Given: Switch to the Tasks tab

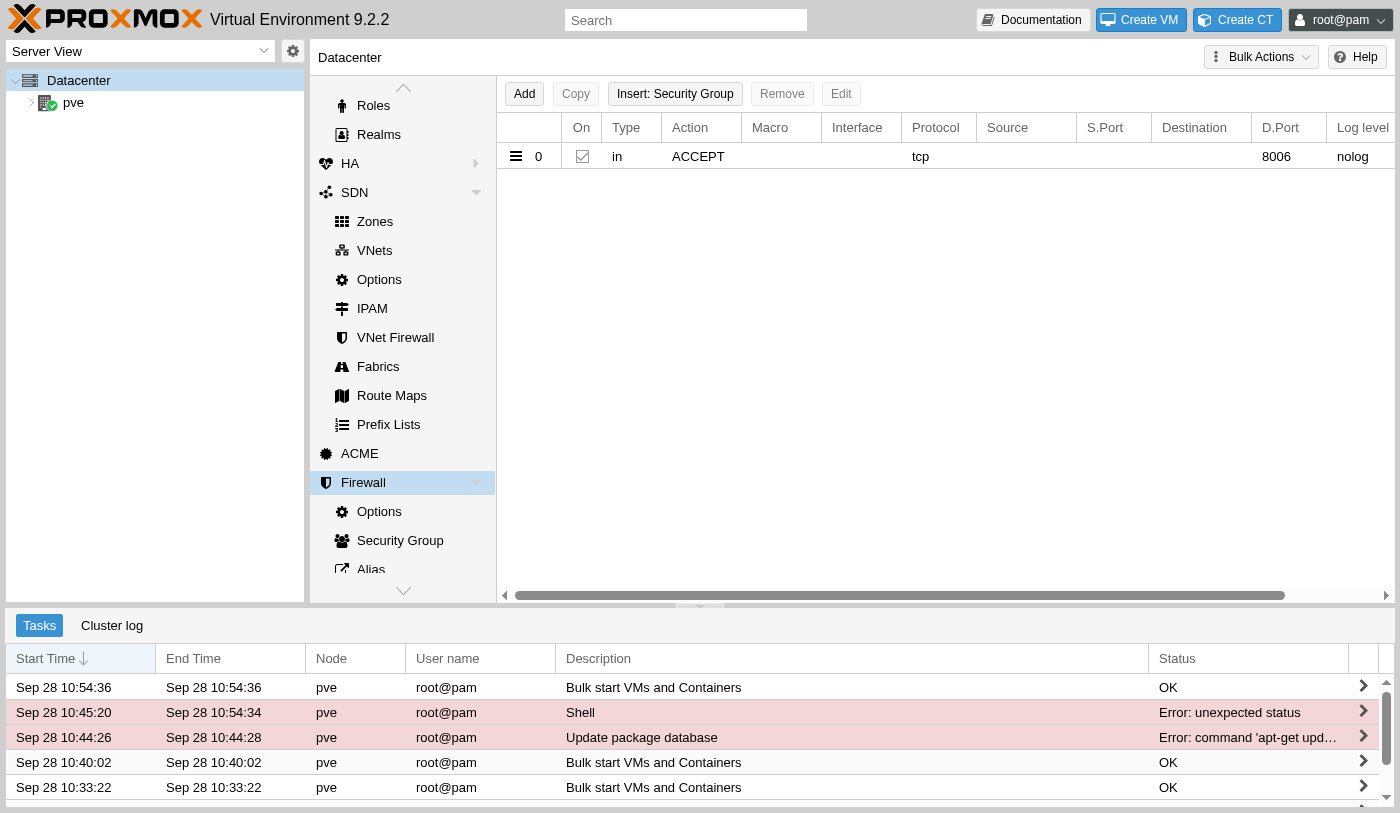Looking at the screenshot, I should pyautogui.click(x=39, y=626).
